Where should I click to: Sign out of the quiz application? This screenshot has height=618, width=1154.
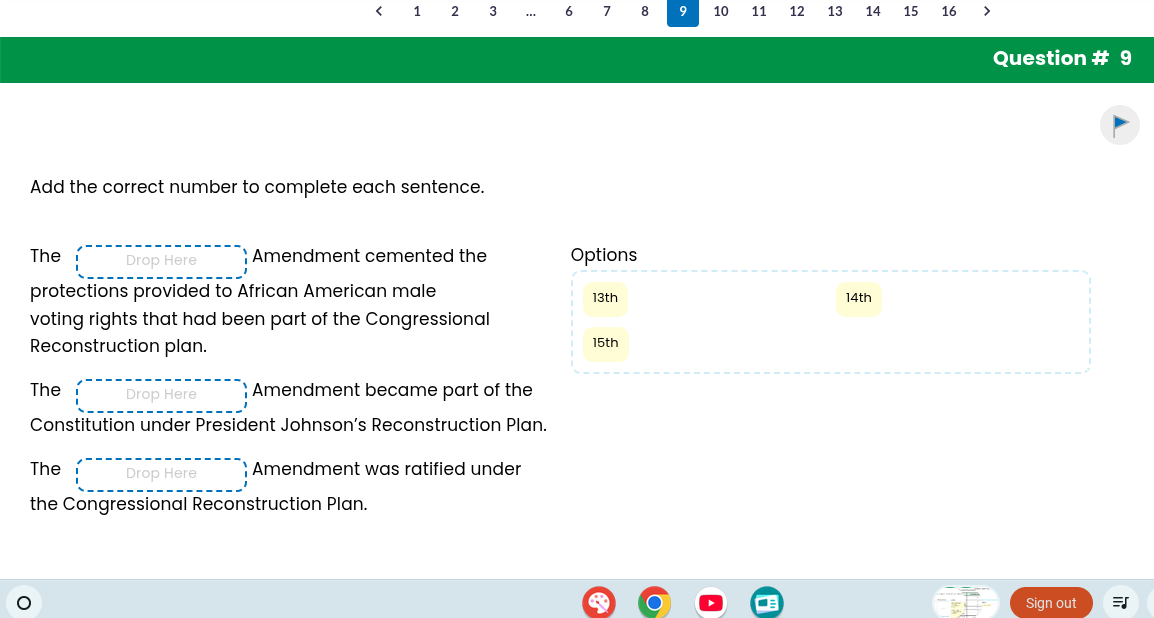tap(1051, 602)
